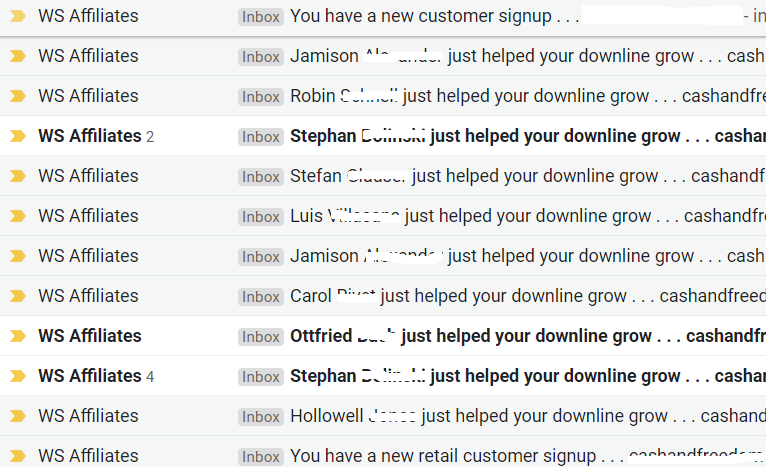Toggle importance marker on retail customer signup email
766x467 pixels.
point(18,457)
